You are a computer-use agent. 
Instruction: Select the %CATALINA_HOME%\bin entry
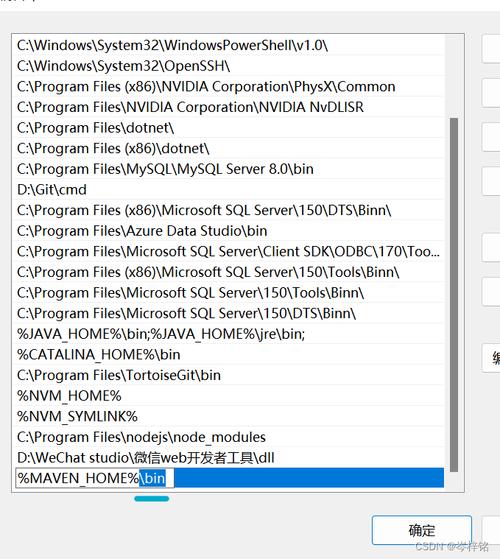click(230, 355)
